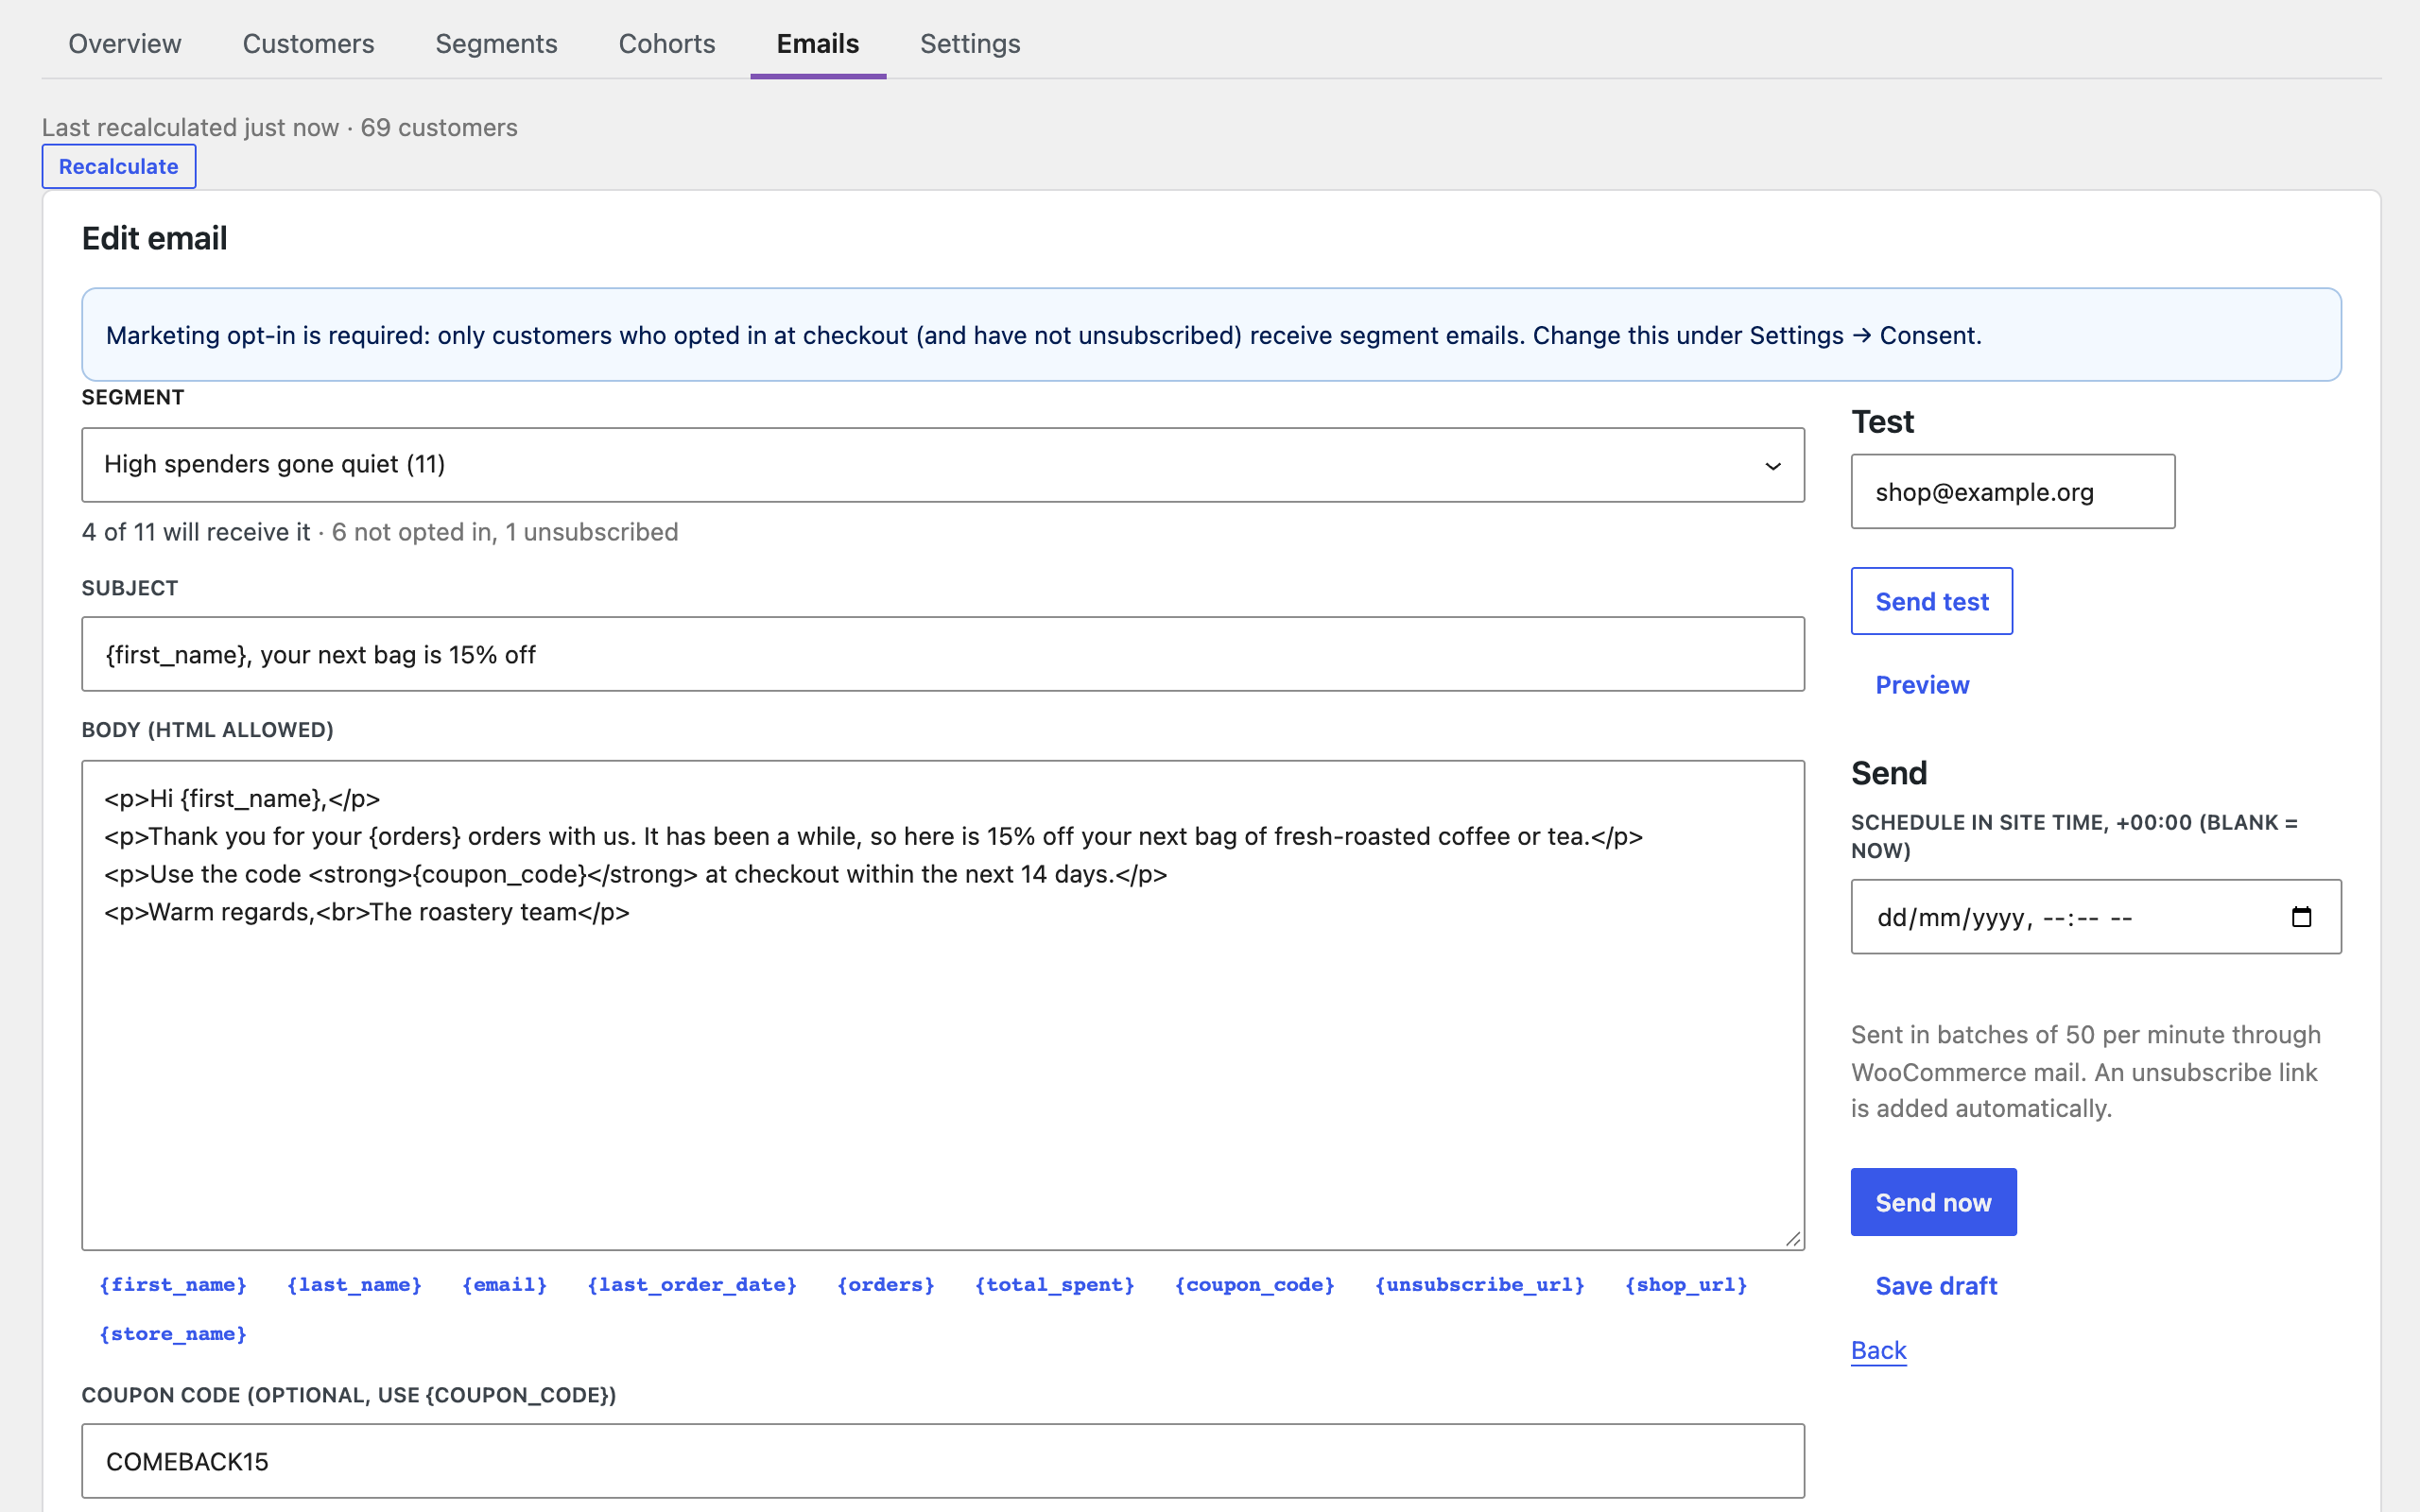The width and height of the screenshot is (2420, 1512).
Task: Insert the {email} placeholder tag
Action: 505,1284
